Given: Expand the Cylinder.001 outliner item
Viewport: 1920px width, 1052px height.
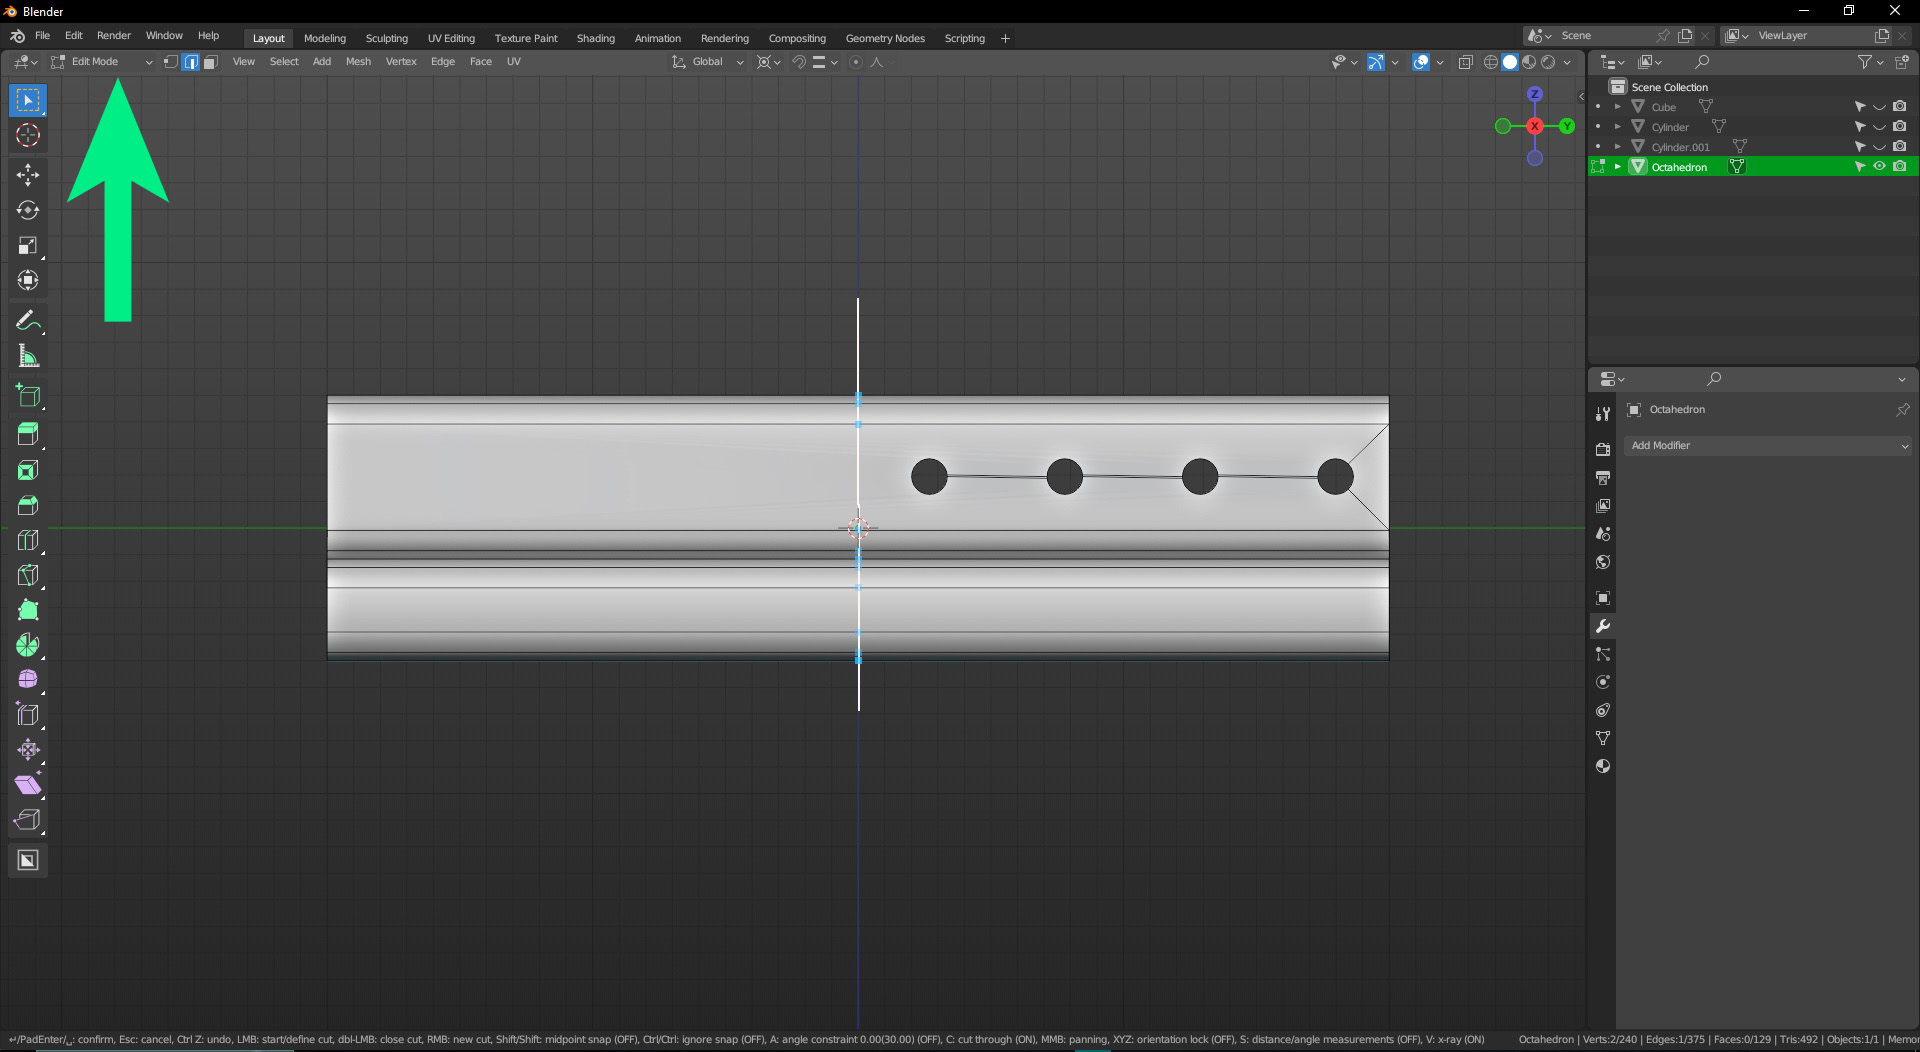Looking at the screenshot, I should 1617,147.
